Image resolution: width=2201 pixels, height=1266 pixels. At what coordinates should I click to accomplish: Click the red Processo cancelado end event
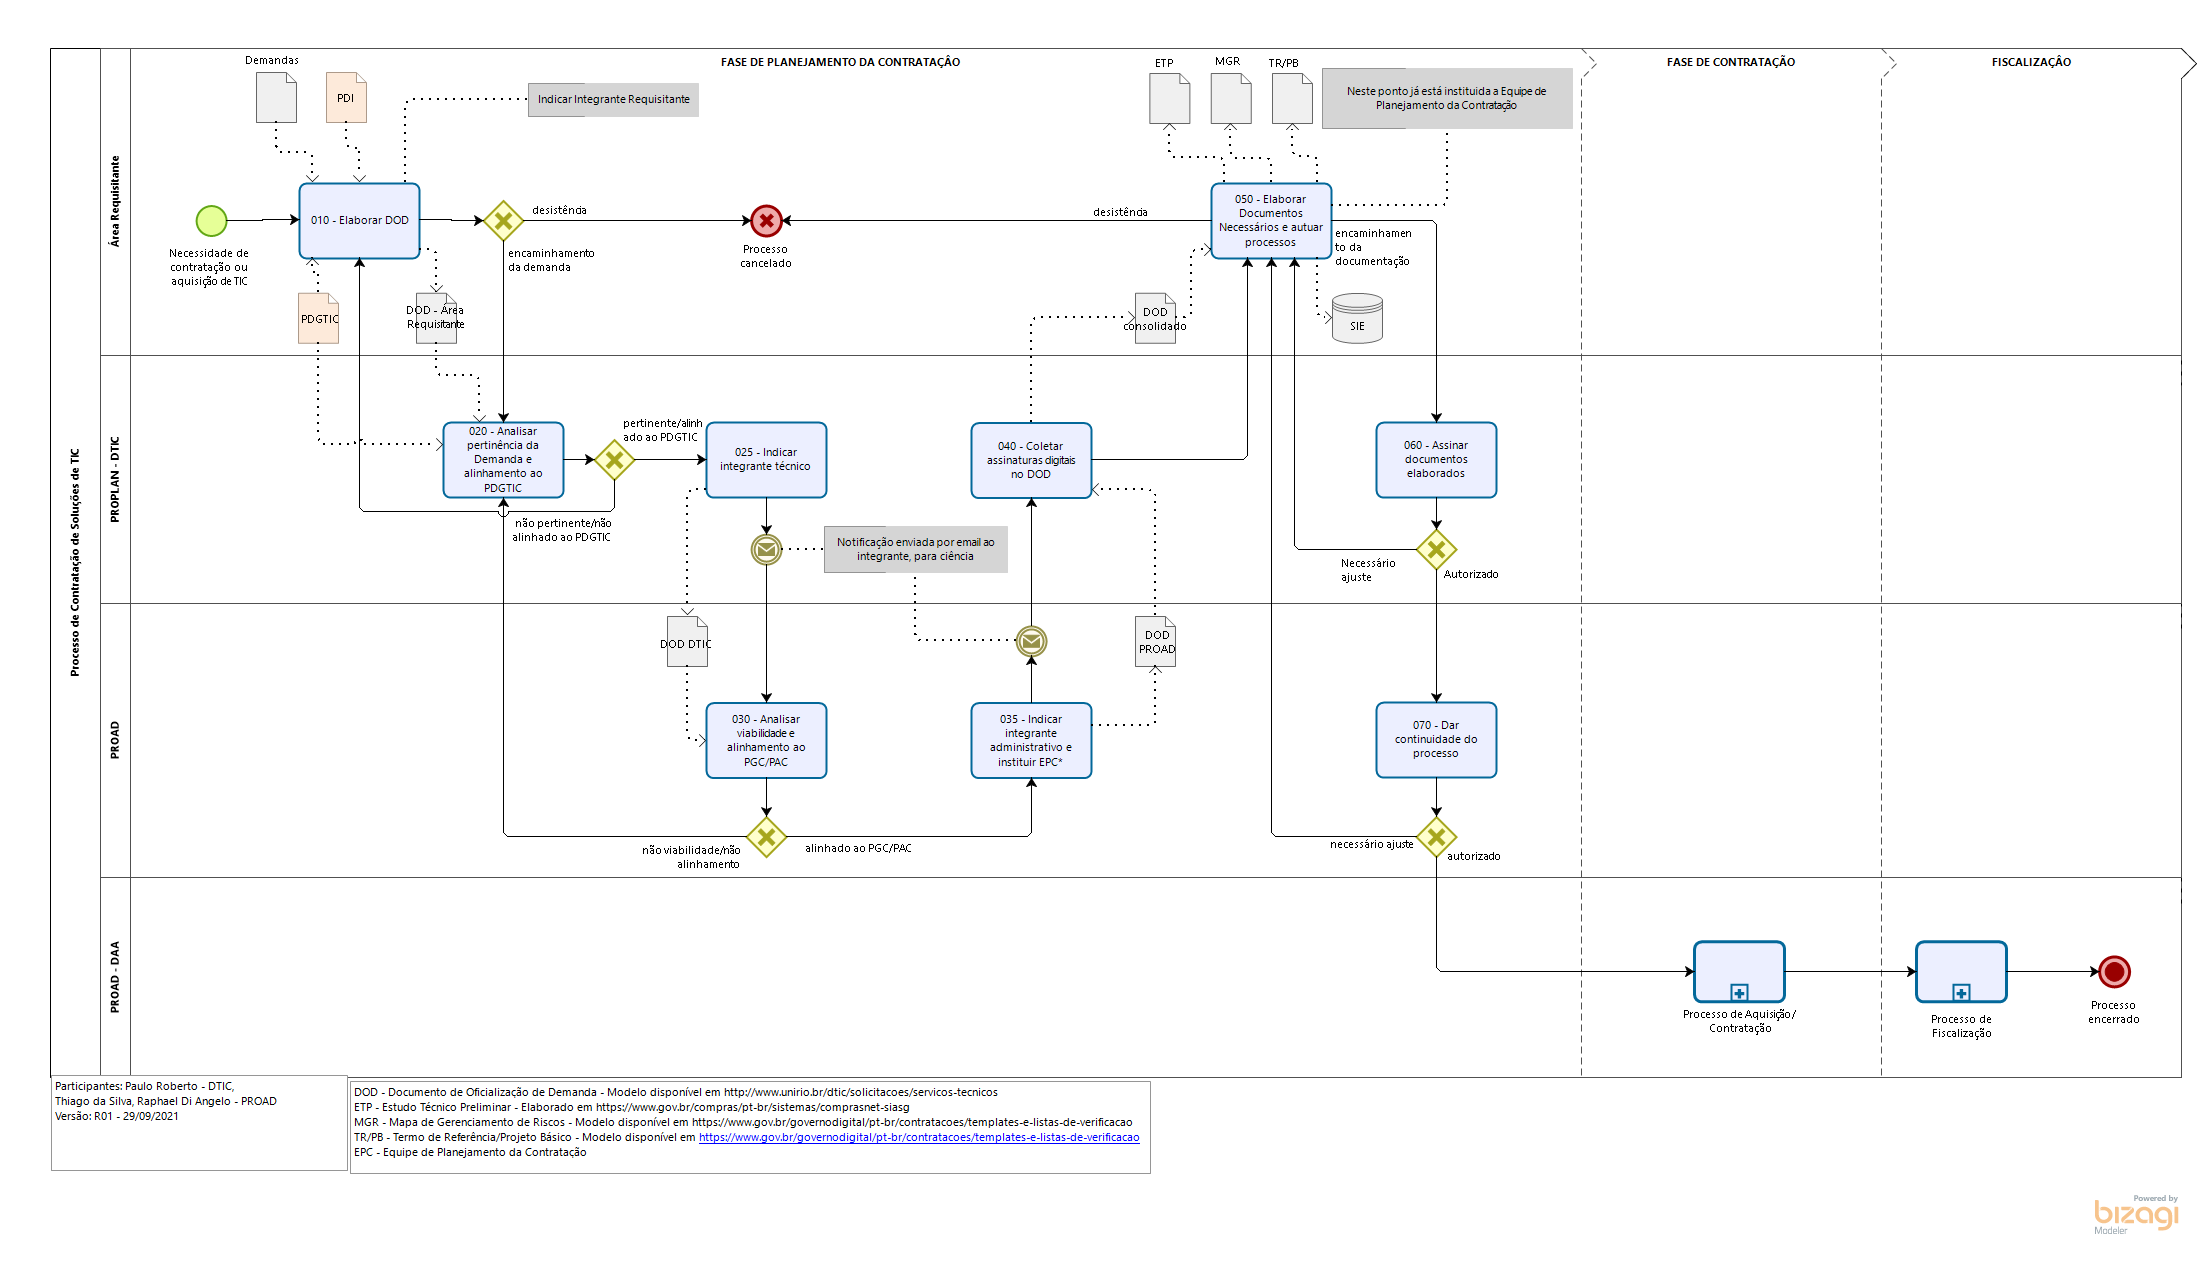tap(766, 220)
